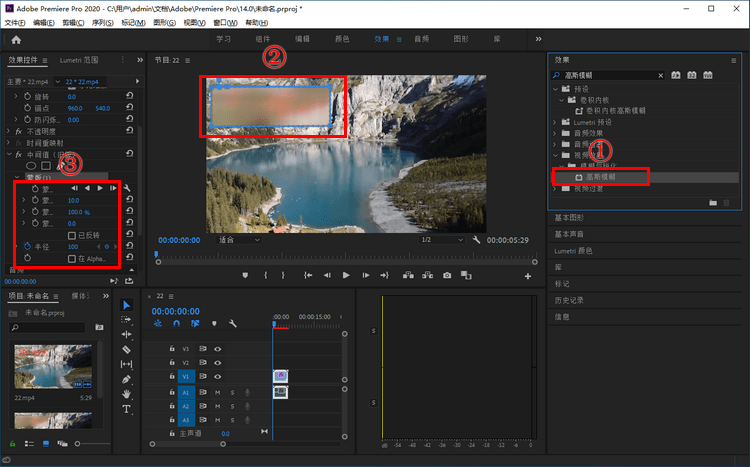Toggle timeline Snap magnet icon
The height and width of the screenshot is (467, 750).
pos(176,324)
